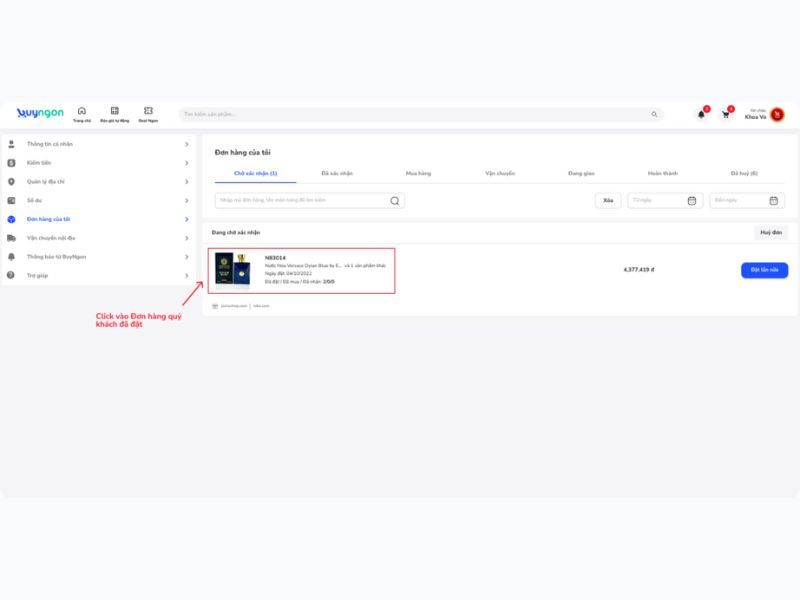Expand Trợ giúp chevron

point(187,276)
